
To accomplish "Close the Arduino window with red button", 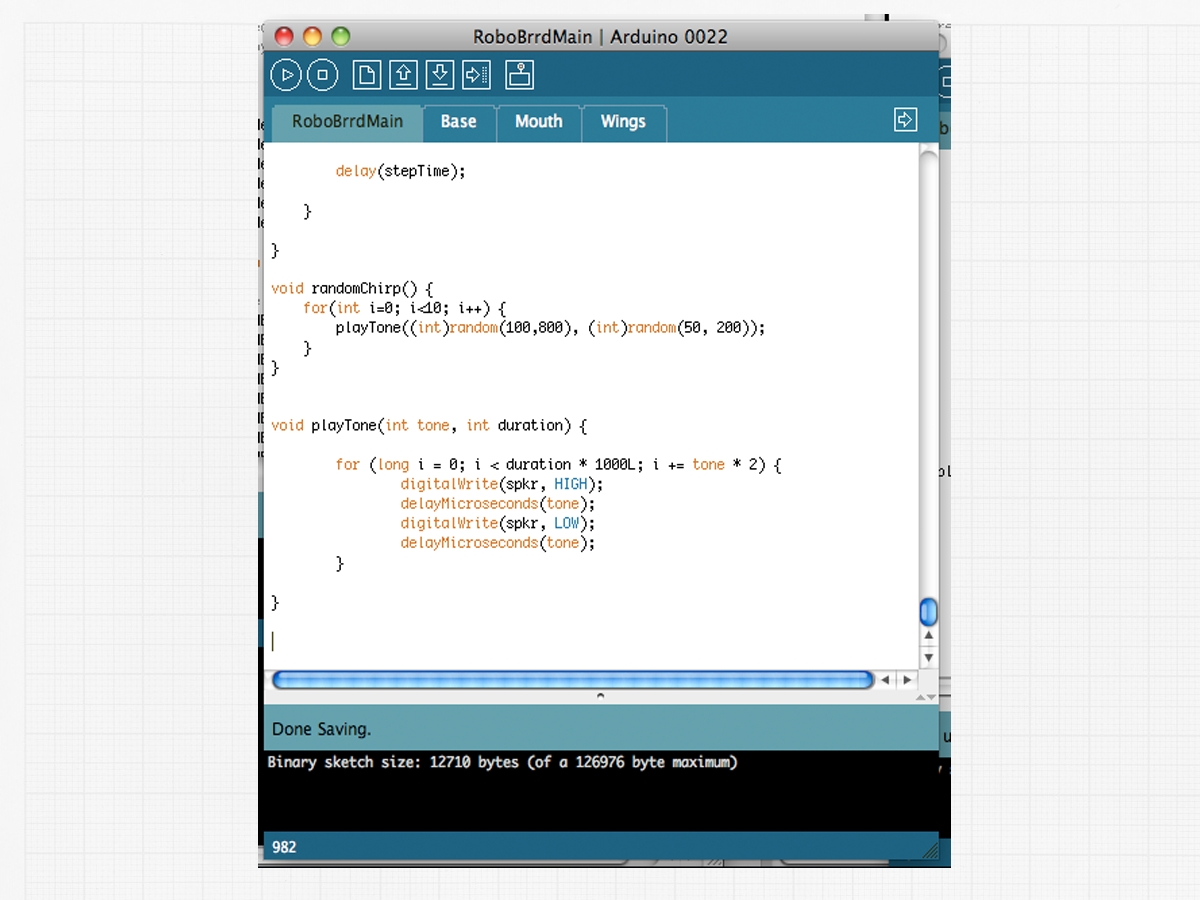I will tap(284, 37).
